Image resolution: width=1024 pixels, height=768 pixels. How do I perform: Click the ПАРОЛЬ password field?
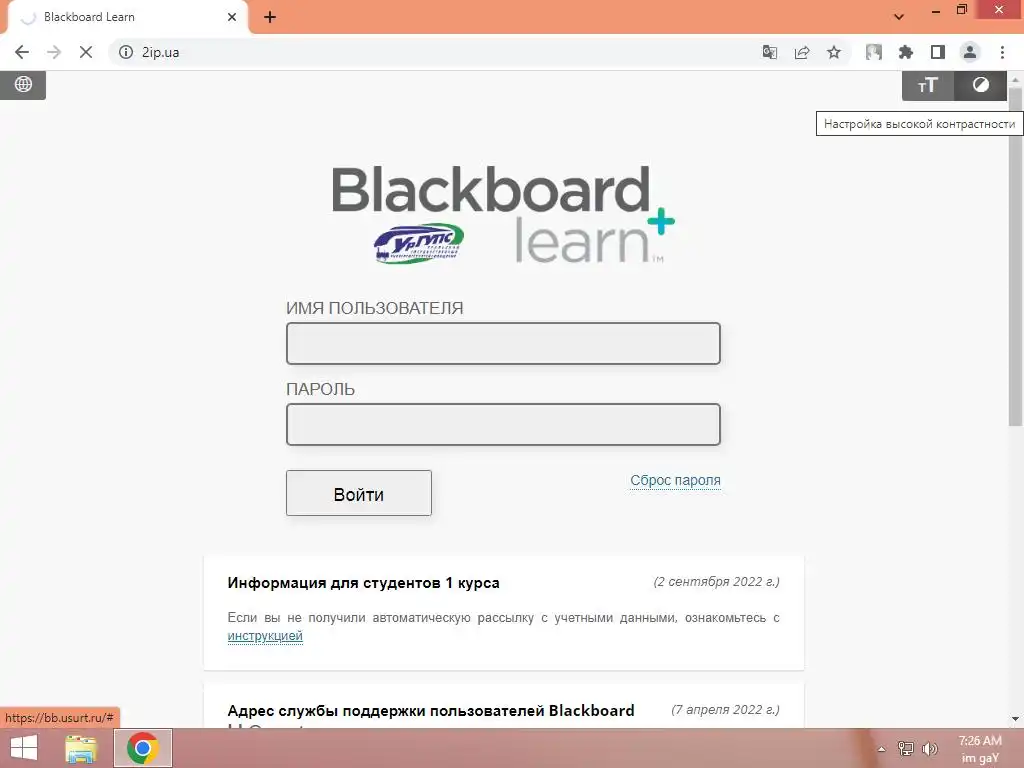click(x=503, y=424)
